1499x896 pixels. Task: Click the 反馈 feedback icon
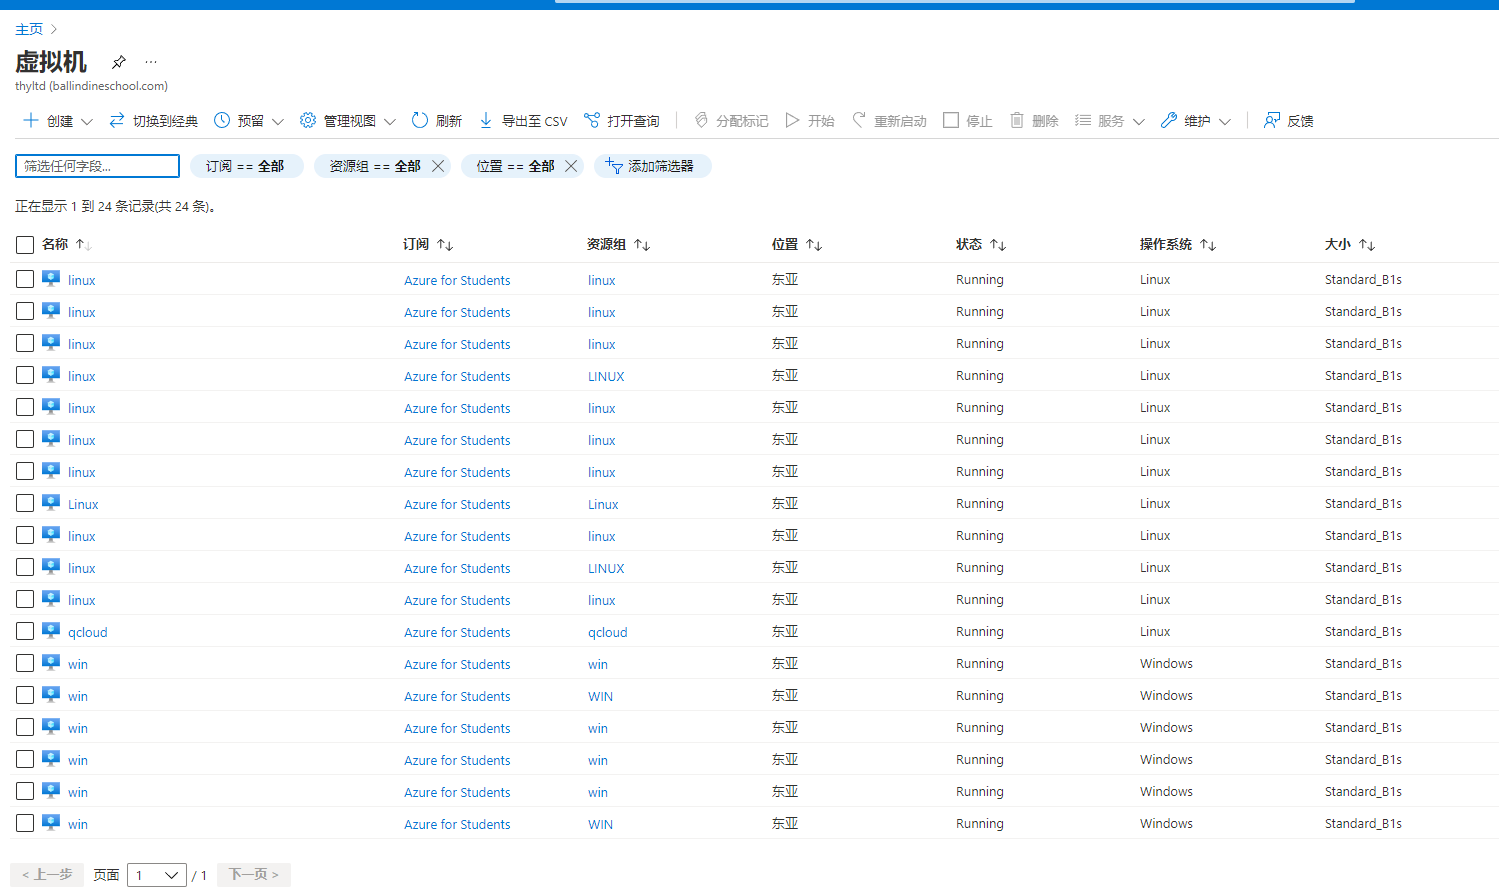pyautogui.click(x=1272, y=120)
